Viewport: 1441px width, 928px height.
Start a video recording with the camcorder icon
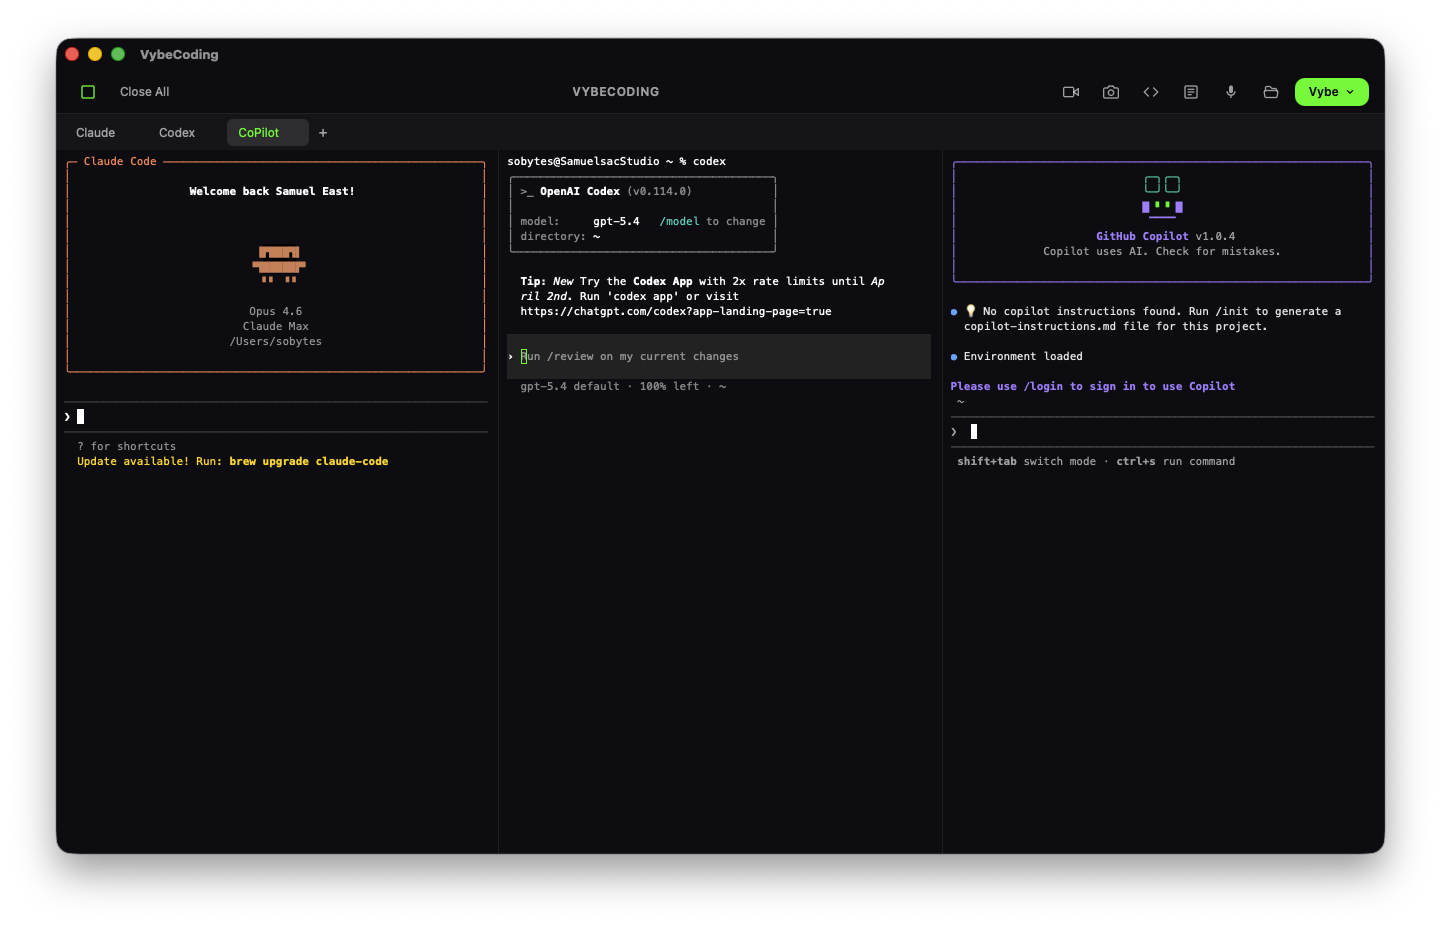1070,91
